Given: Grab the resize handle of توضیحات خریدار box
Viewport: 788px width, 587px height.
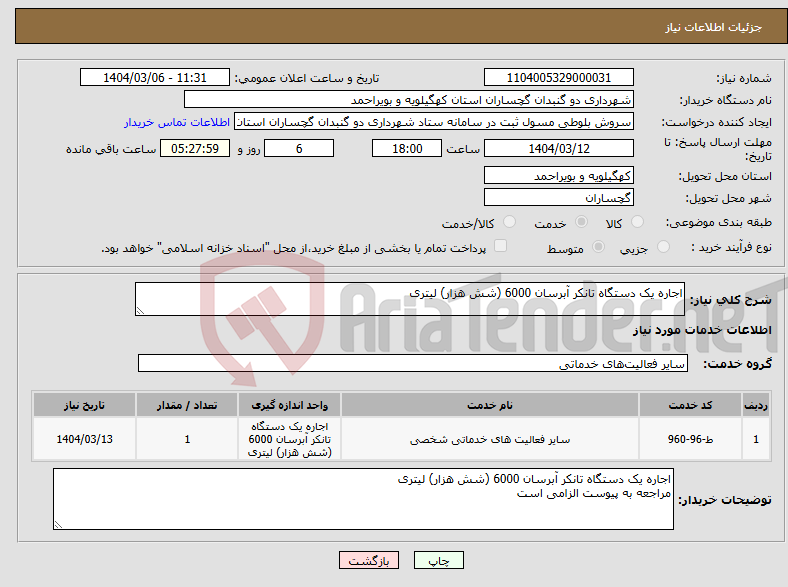Looking at the screenshot, I should (x=58, y=525).
